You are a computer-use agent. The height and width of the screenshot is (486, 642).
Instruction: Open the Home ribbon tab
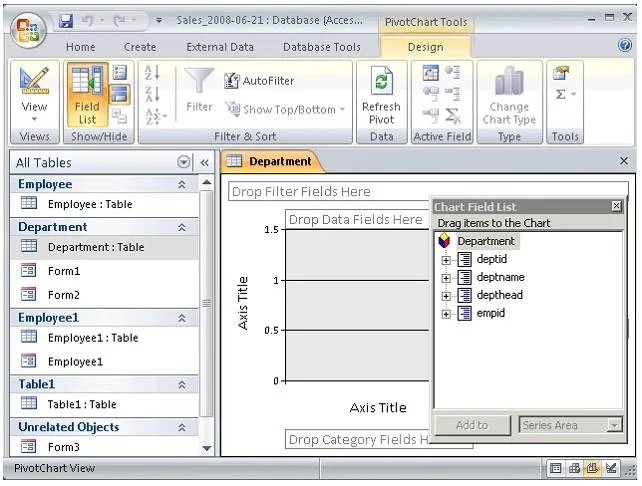(81, 47)
